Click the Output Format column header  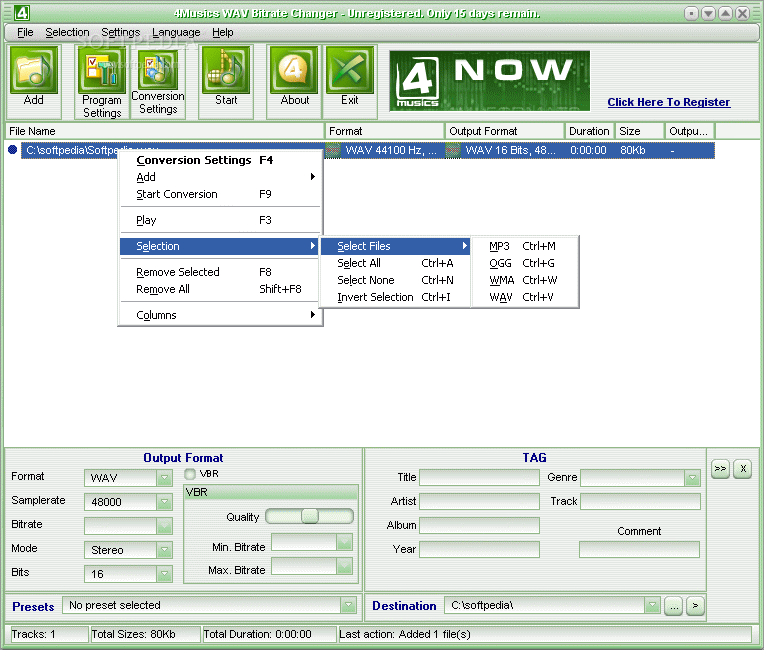coord(505,131)
